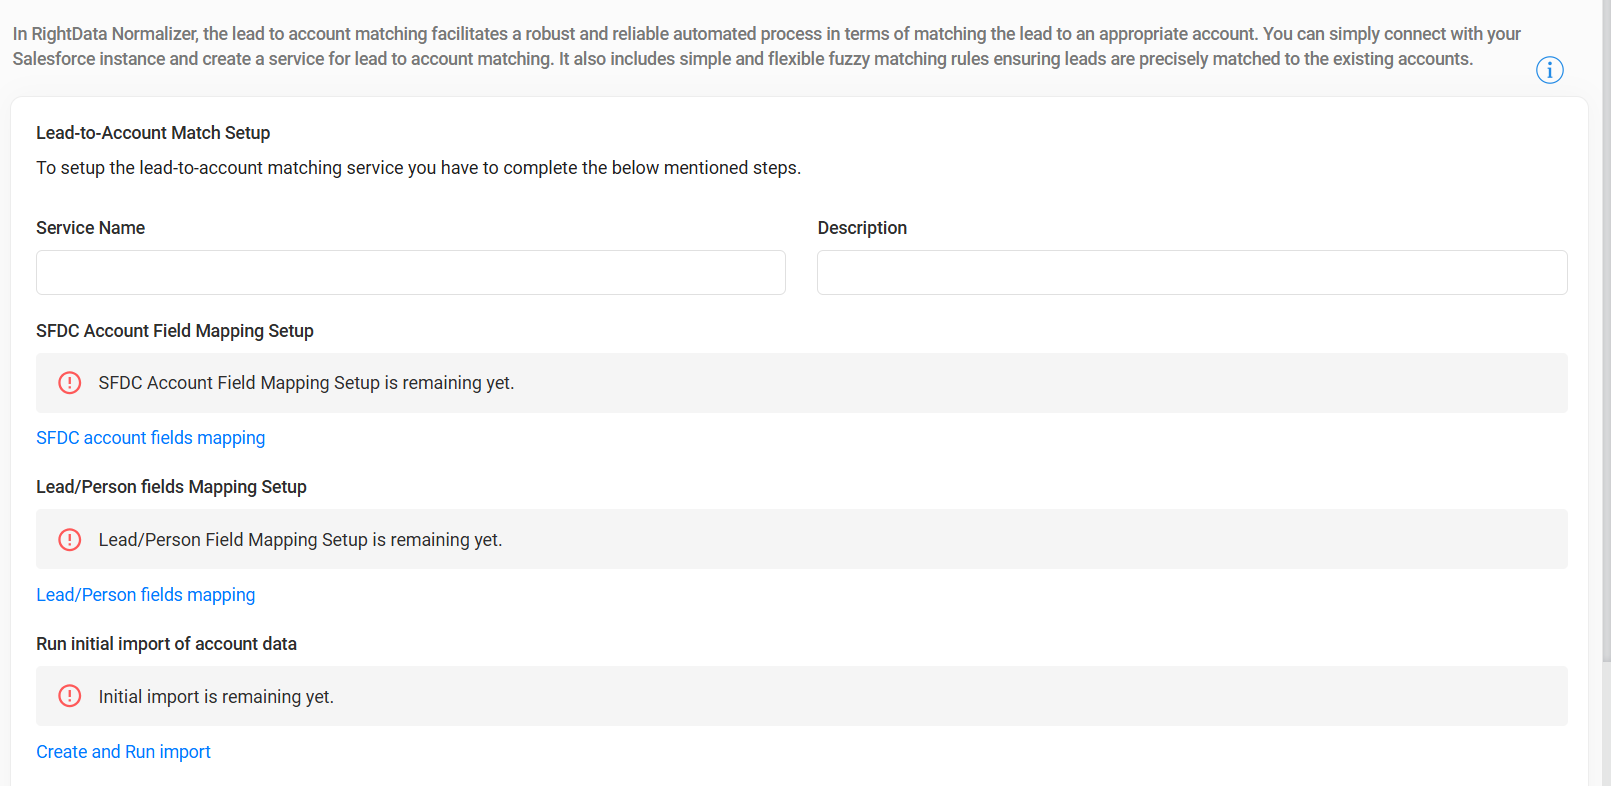Click the Run initial import of account data heading
Image resolution: width=1611 pixels, height=786 pixels.
click(x=166, y=644)
